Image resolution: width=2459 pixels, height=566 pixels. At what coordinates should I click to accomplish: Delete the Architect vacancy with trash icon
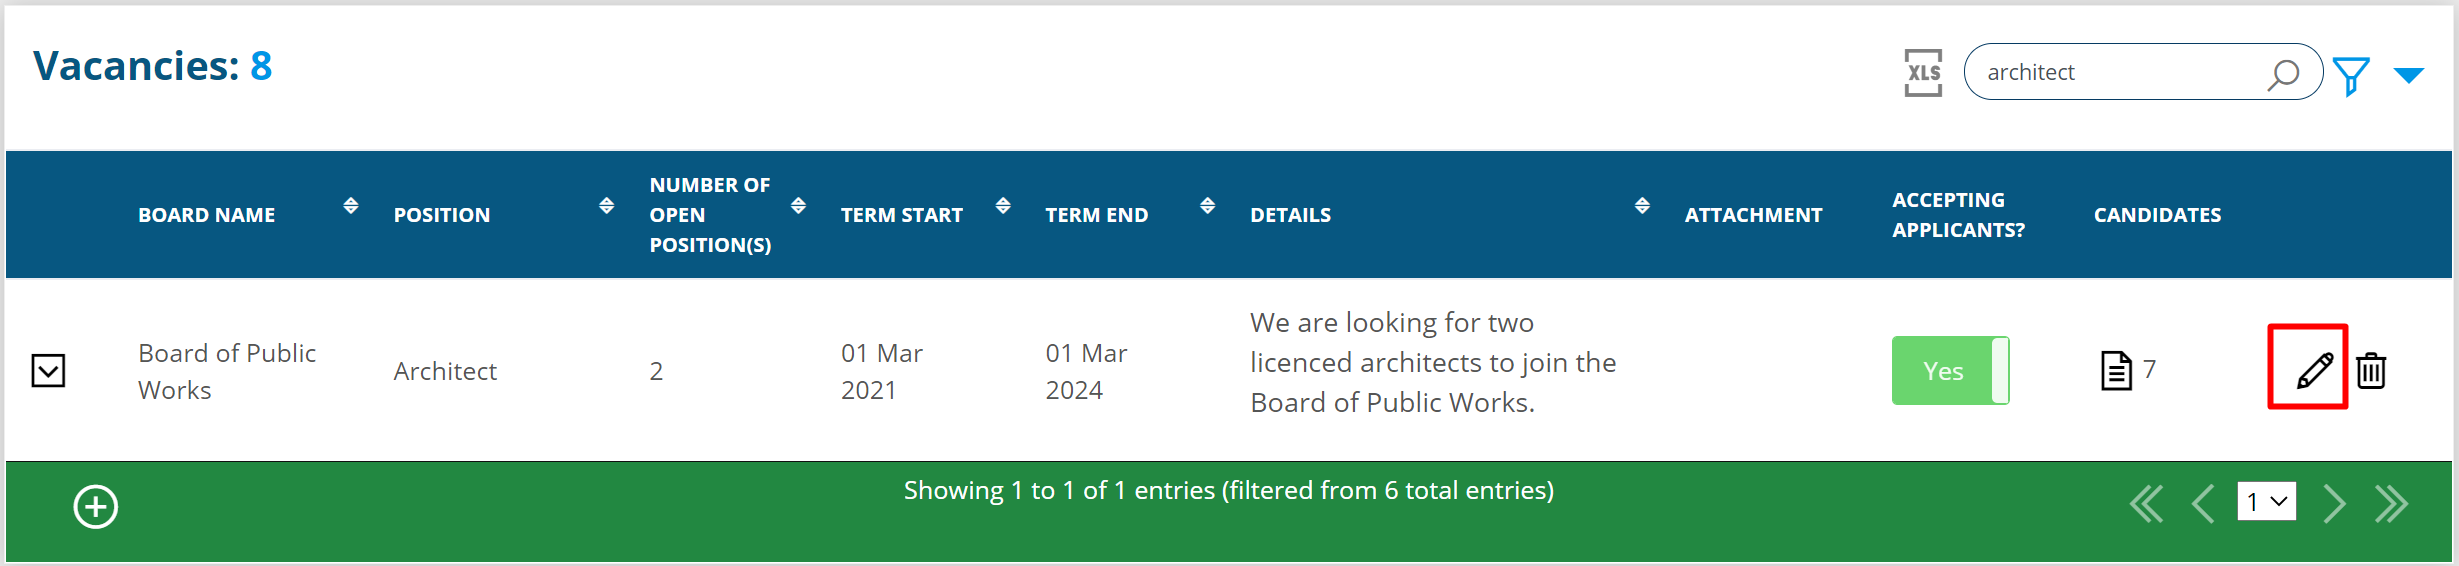coord(2371,370)
